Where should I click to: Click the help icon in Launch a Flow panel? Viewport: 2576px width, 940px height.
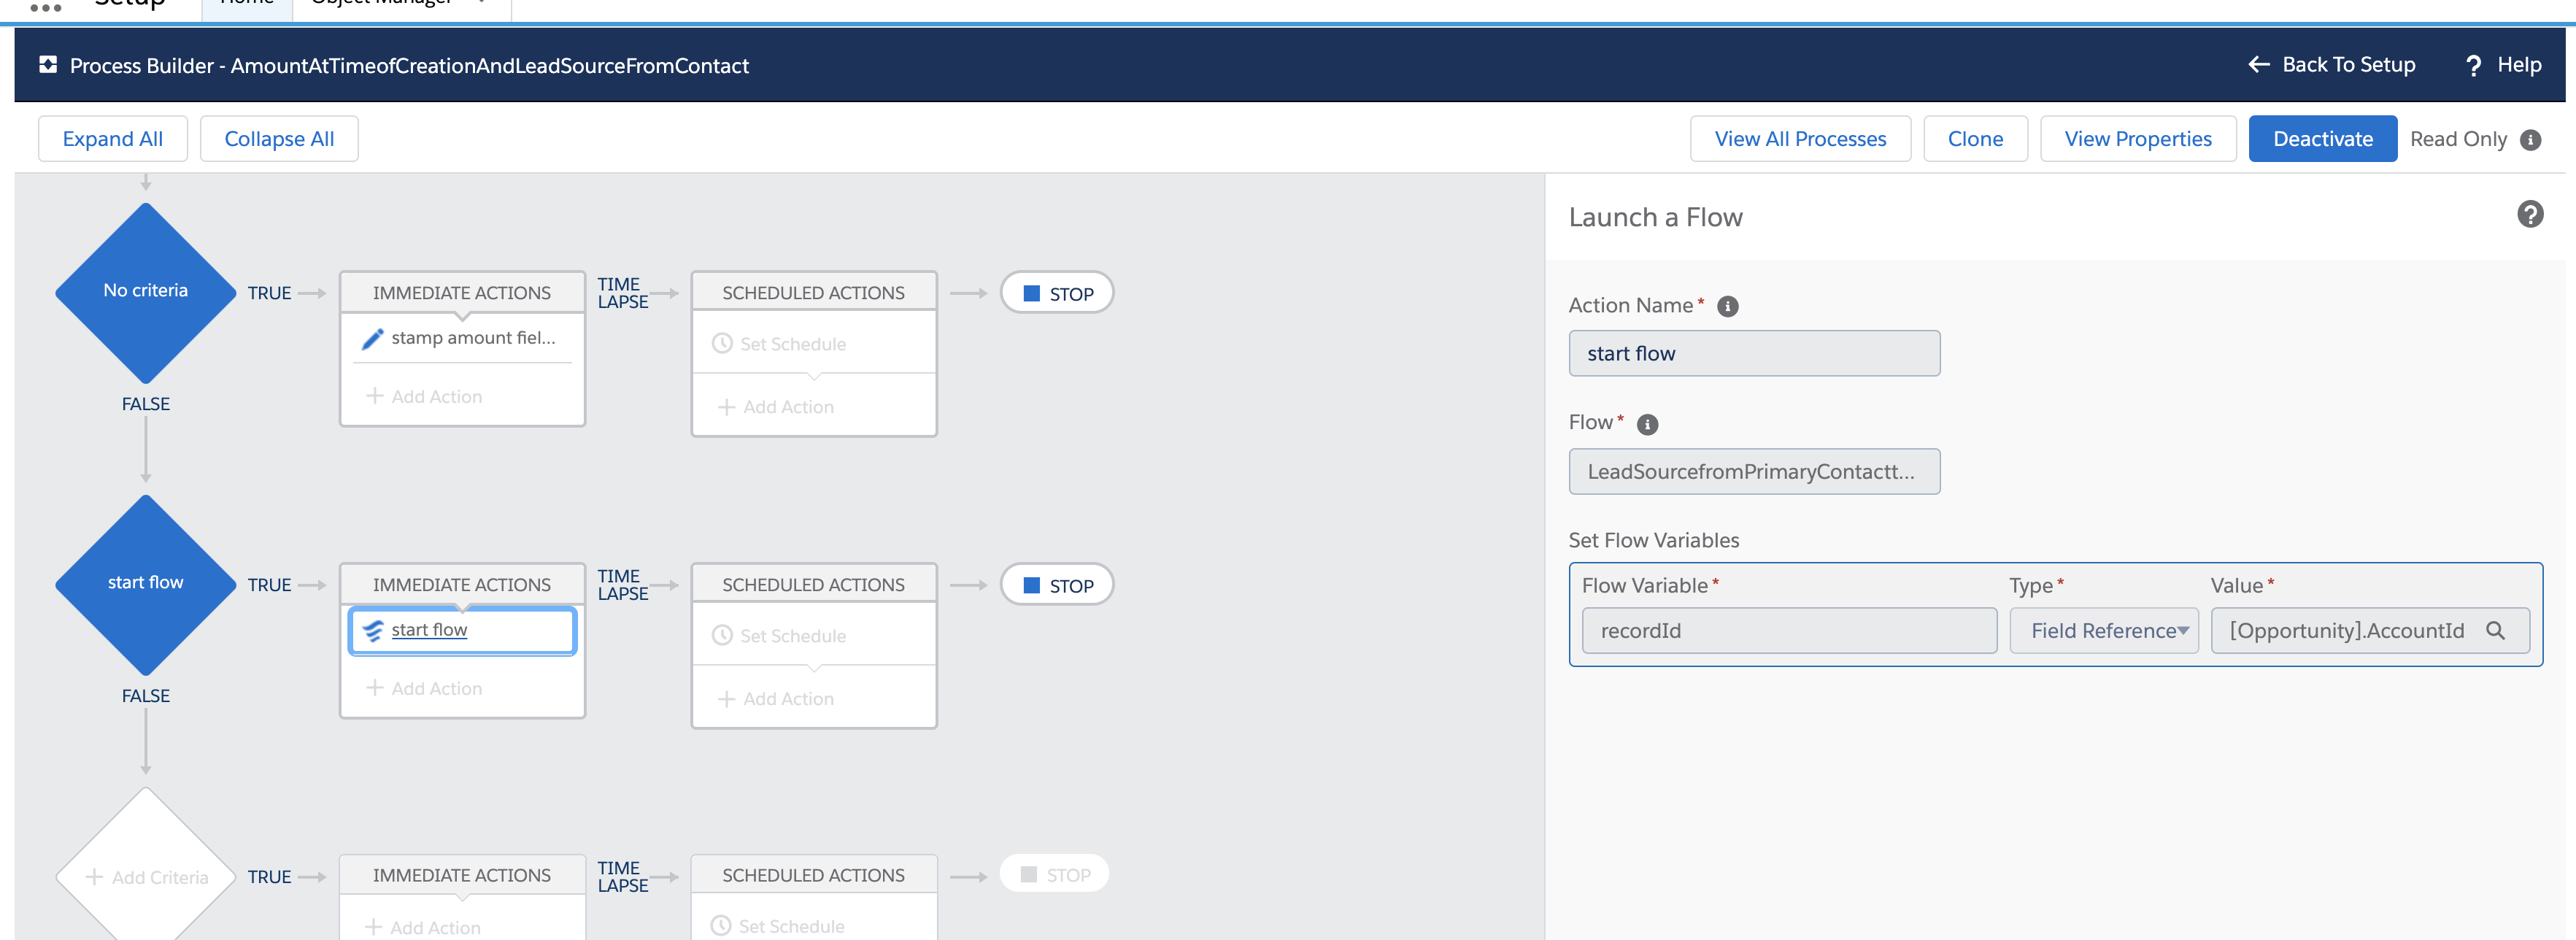pos(2529,214)
